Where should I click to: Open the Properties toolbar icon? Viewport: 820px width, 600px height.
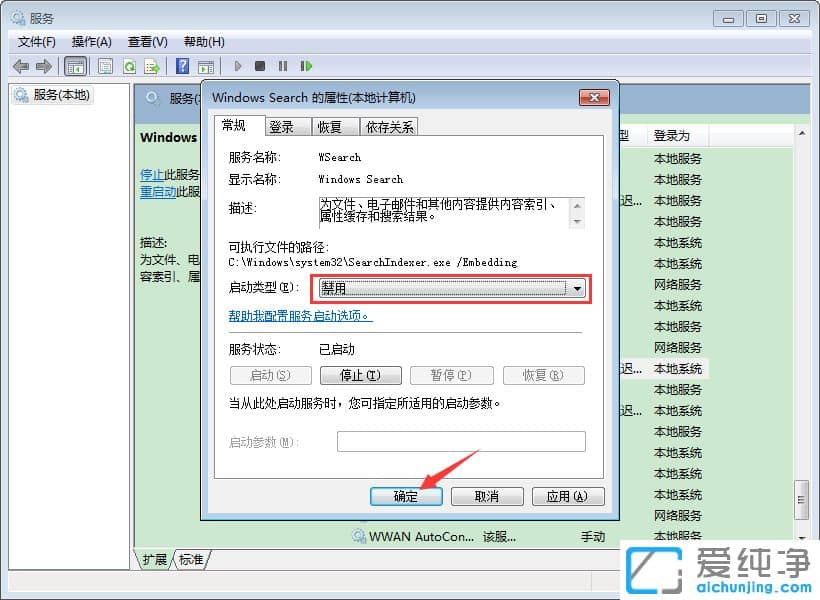pyautogui.click(x=106, y=66)
